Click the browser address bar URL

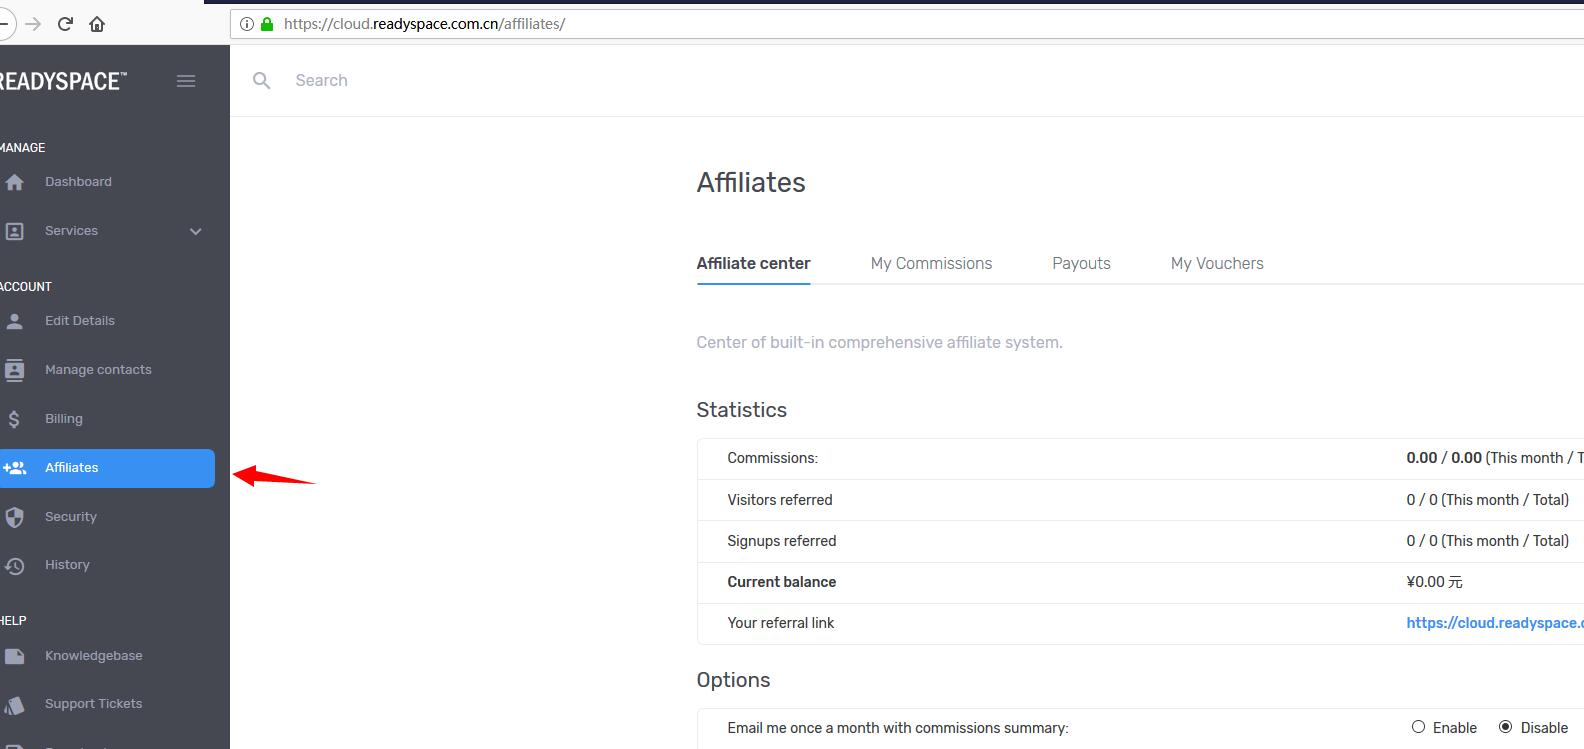point(424,24)
